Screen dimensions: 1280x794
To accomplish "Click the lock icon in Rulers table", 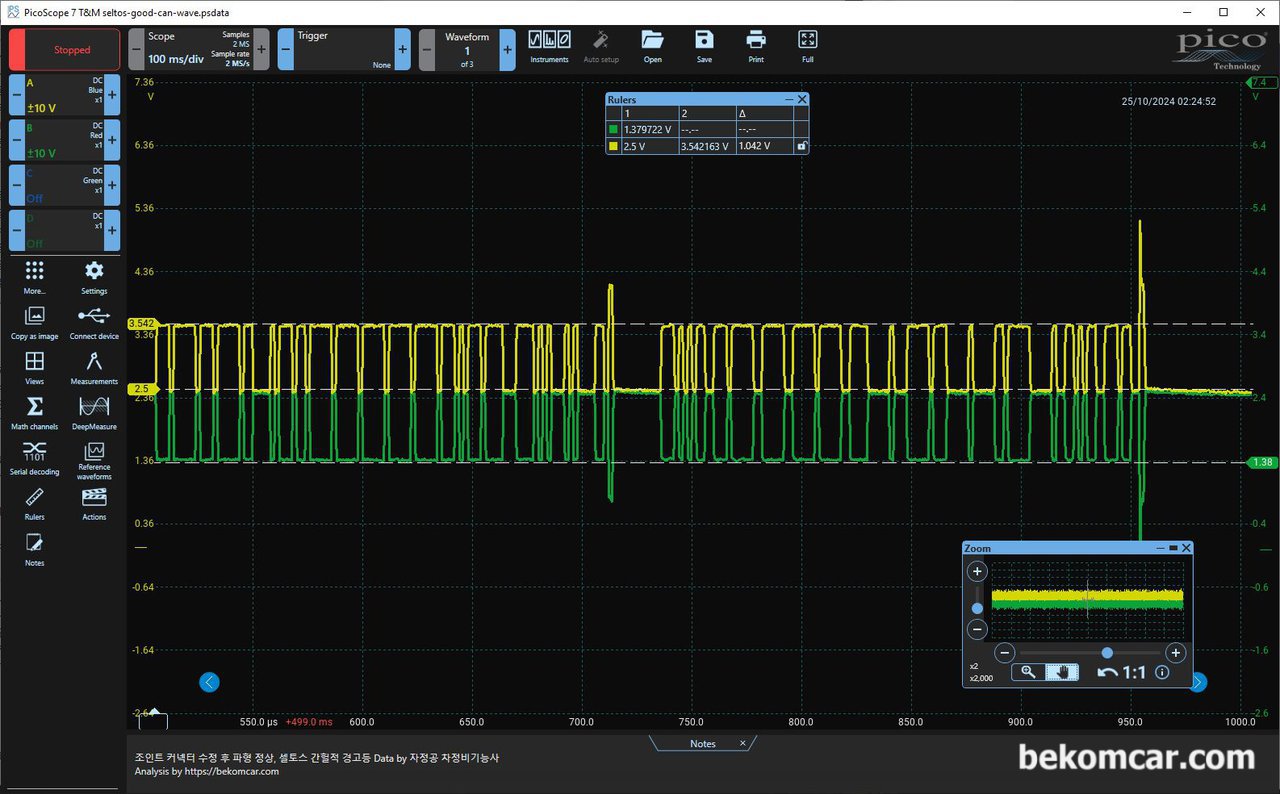I will tap(801, 146).
